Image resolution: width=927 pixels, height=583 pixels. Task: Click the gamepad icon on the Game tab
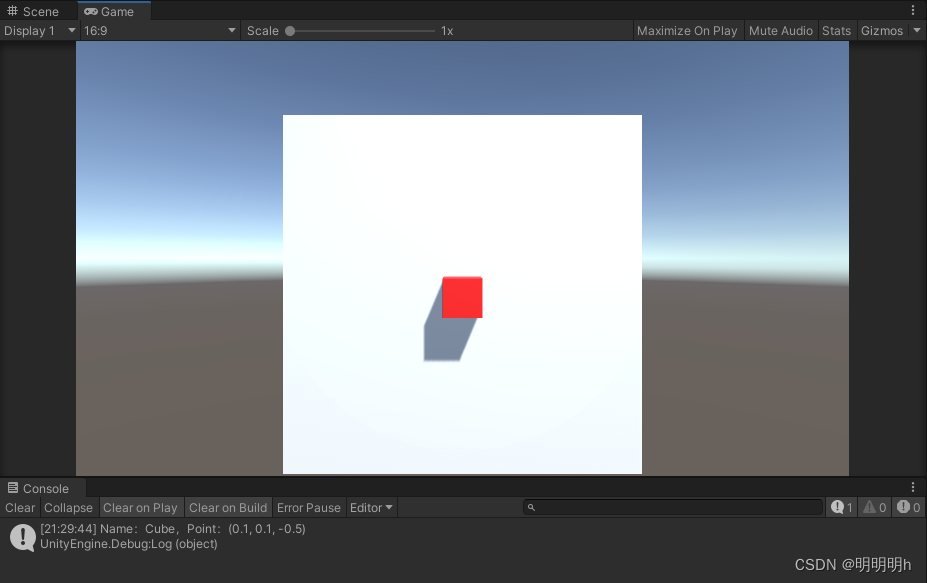coord(90,11)
